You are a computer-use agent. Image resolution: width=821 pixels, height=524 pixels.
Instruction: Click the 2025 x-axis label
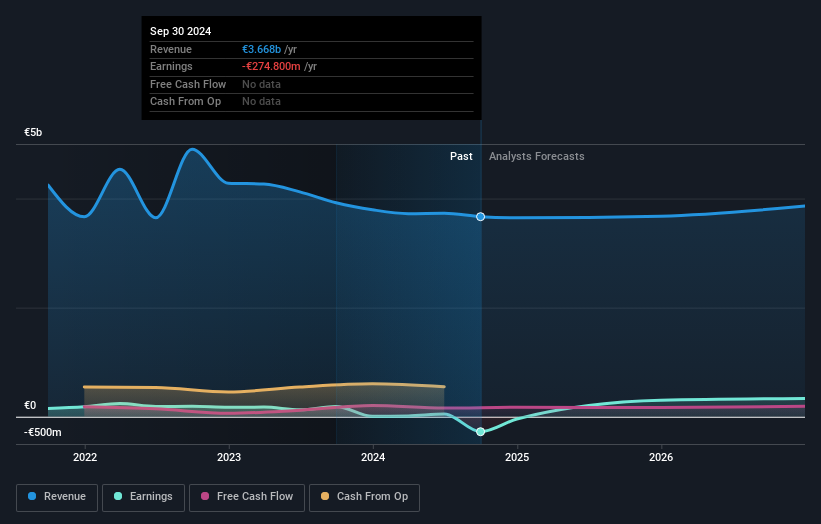click(517, 458)
